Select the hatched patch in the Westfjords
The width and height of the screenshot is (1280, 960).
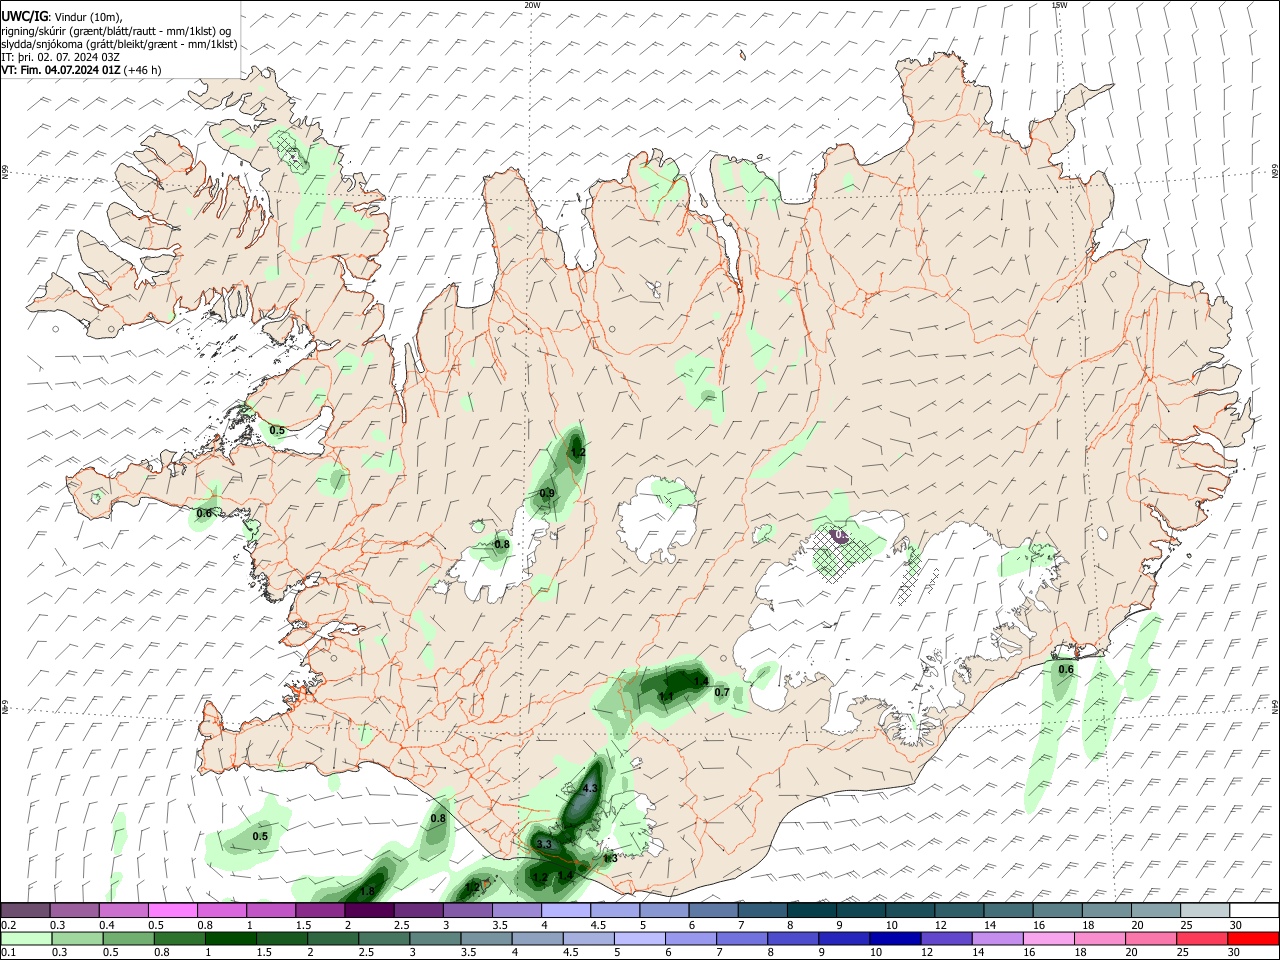pos(291,151)
